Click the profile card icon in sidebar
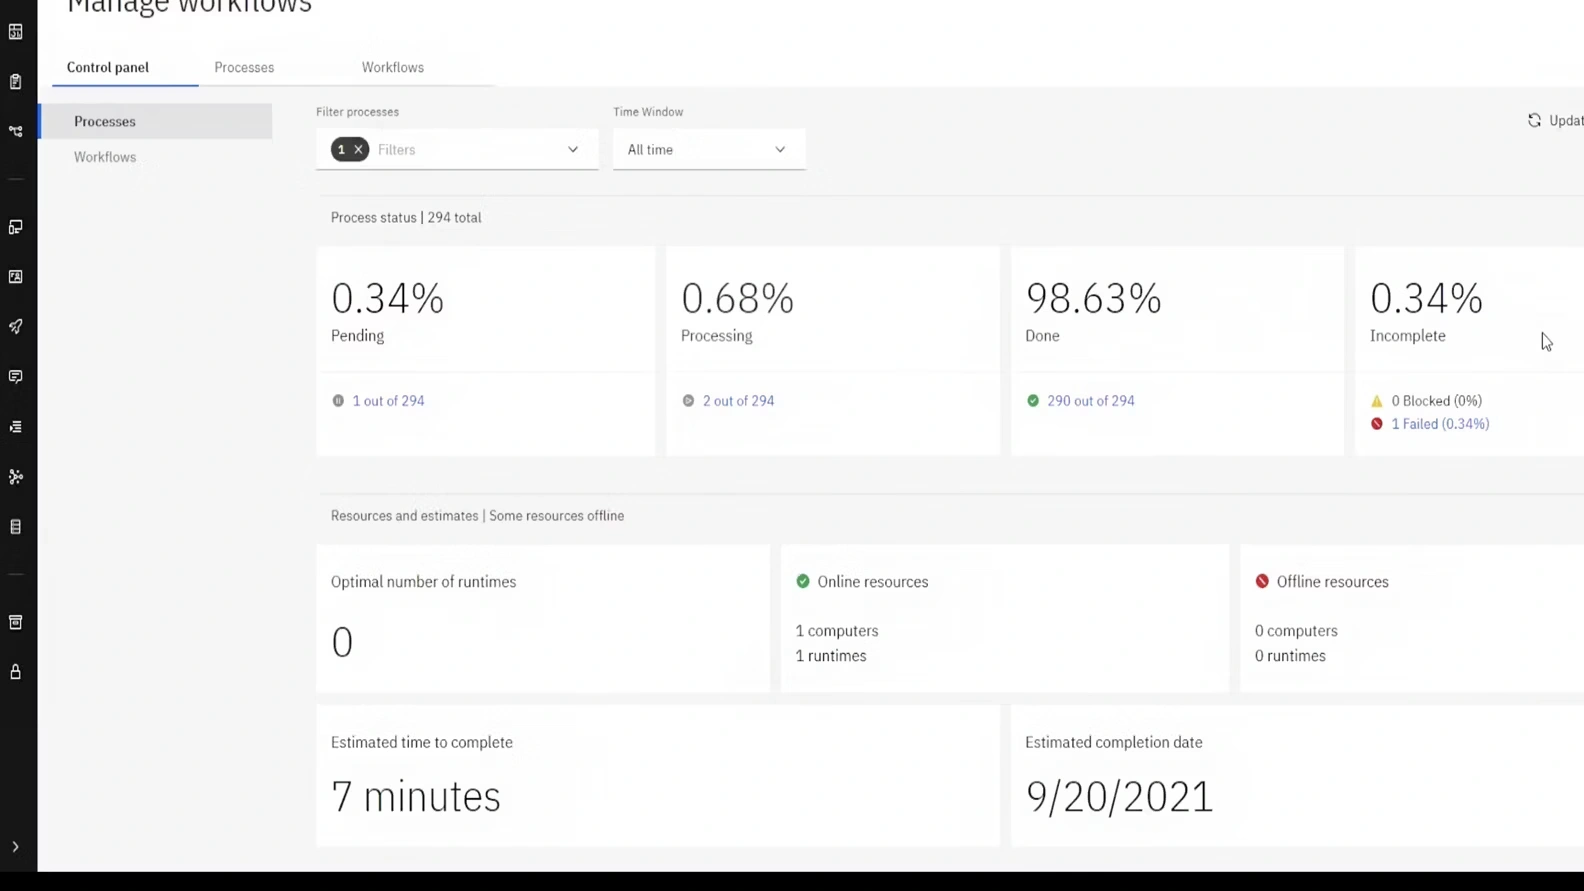Image resolution: width=1584 pixels, height=891 pixels. pos(16,277)
